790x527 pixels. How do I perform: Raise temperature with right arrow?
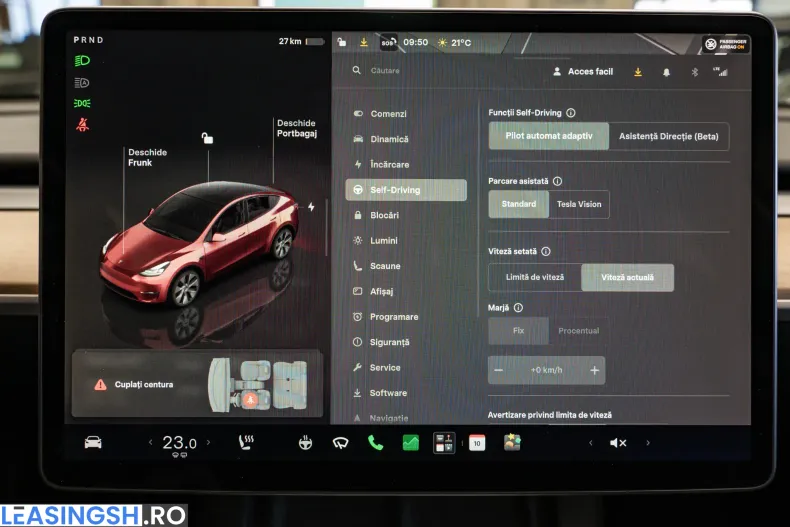(208, 442)
